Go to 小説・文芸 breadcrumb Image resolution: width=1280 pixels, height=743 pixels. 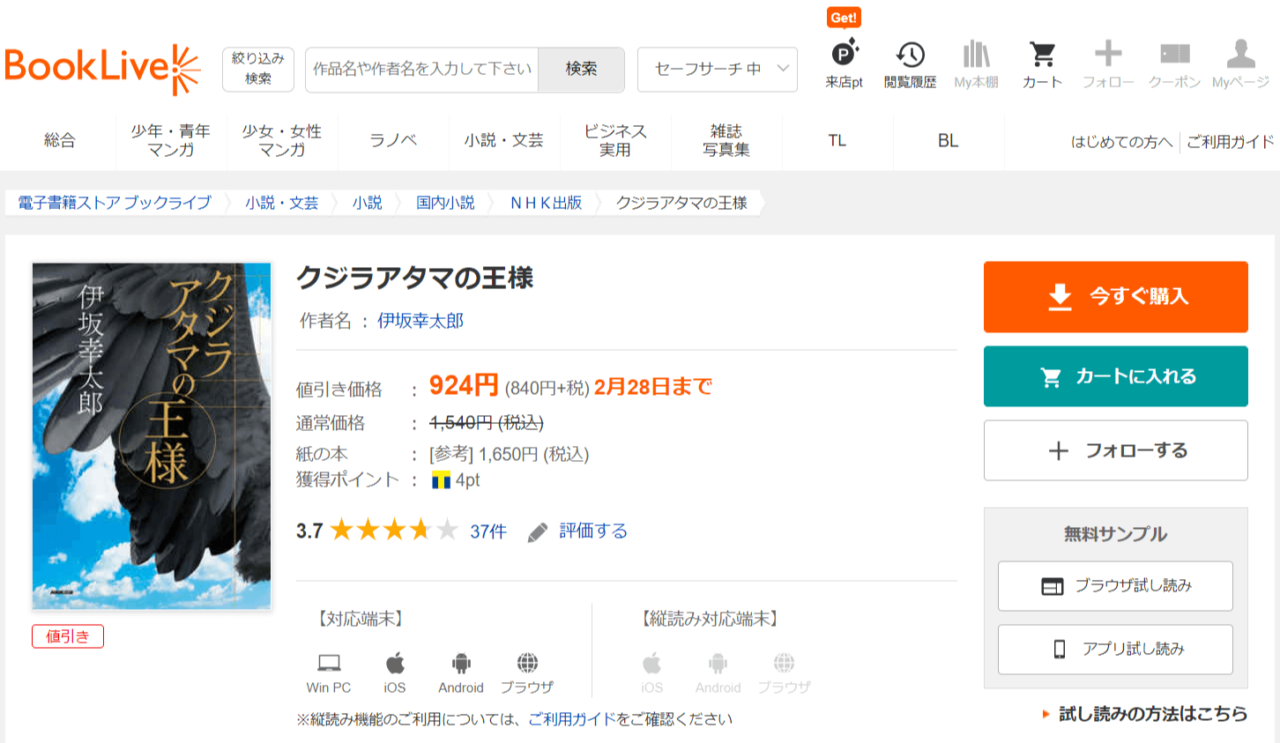pyautogui.click(x=282, y=203)
